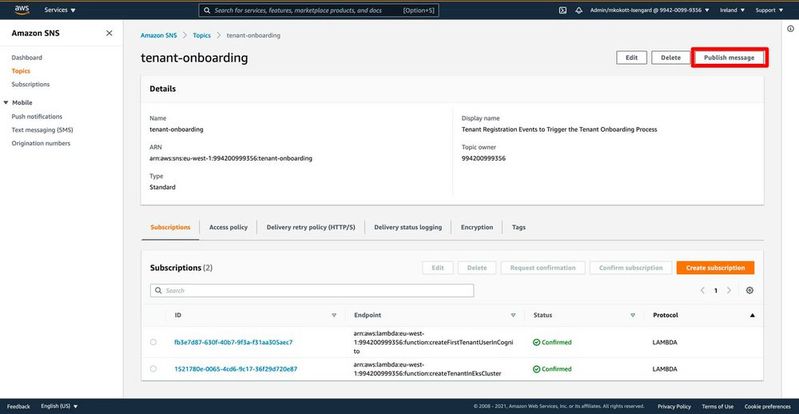The height and width of the screenshot is (414, 799).
Task: Open the notifications bell
Action: click(x=579, y=10)
